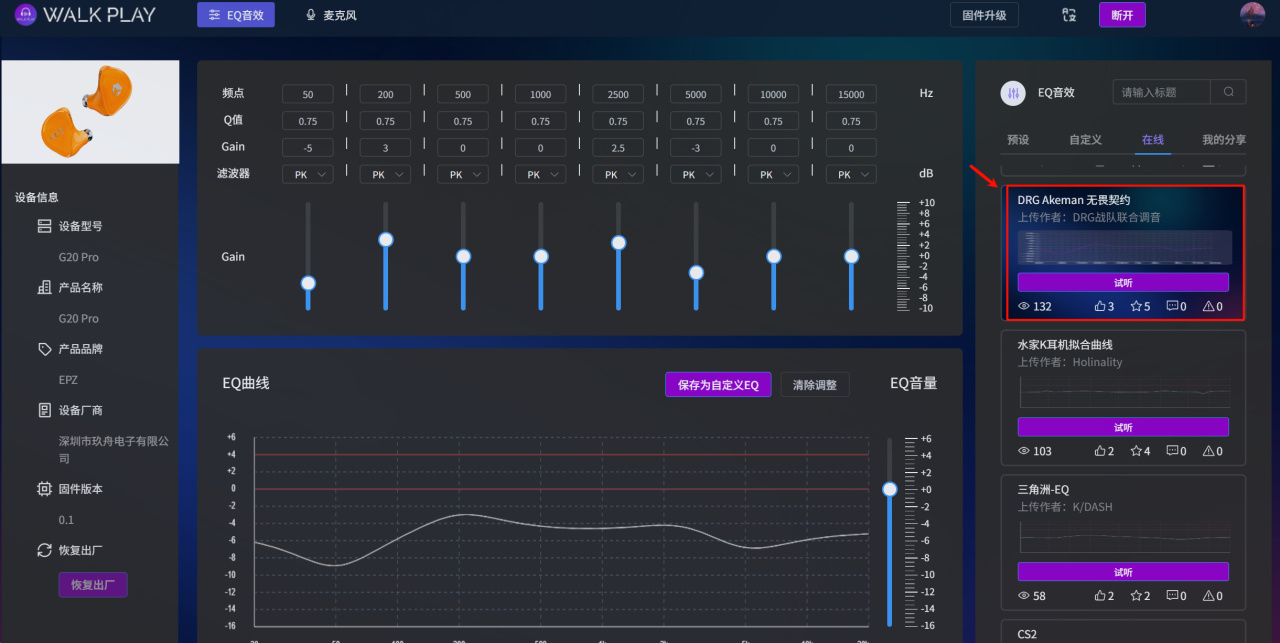Open the filter type dropdown for the 10000 Hz band
The width and height of the screenshot is (1280, 643).
point(773,174)
